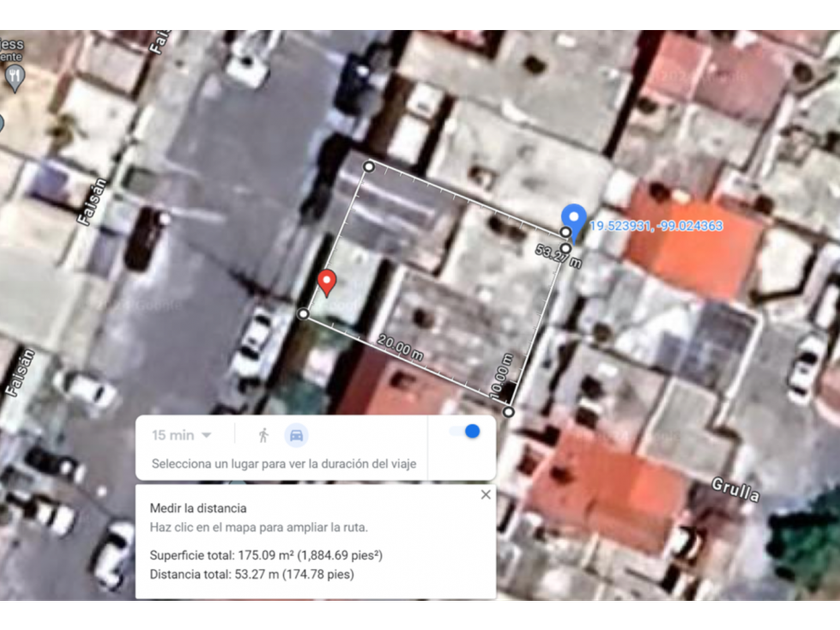The image size is (840, 630).
Task: Click the bottom-right measurement vertex point
Action: pos(509,411)
